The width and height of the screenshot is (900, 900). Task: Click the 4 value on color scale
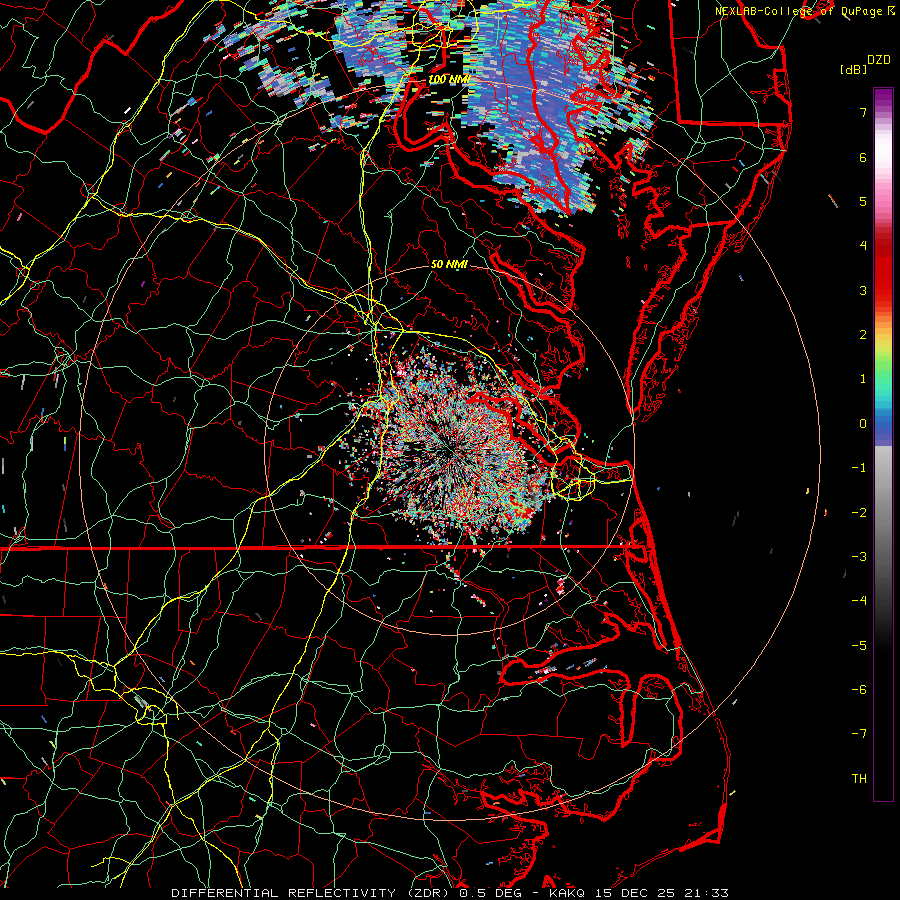tap(863, 246)
